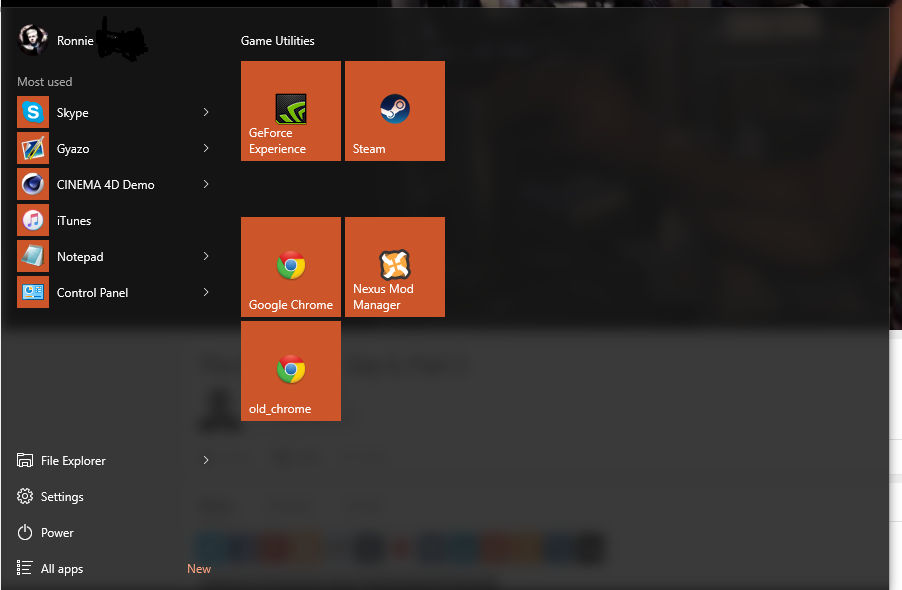This screenshot has width=902, height=590.
Task: Open Nexus Mod Manager tile
Action: click(x=395, y=267)
